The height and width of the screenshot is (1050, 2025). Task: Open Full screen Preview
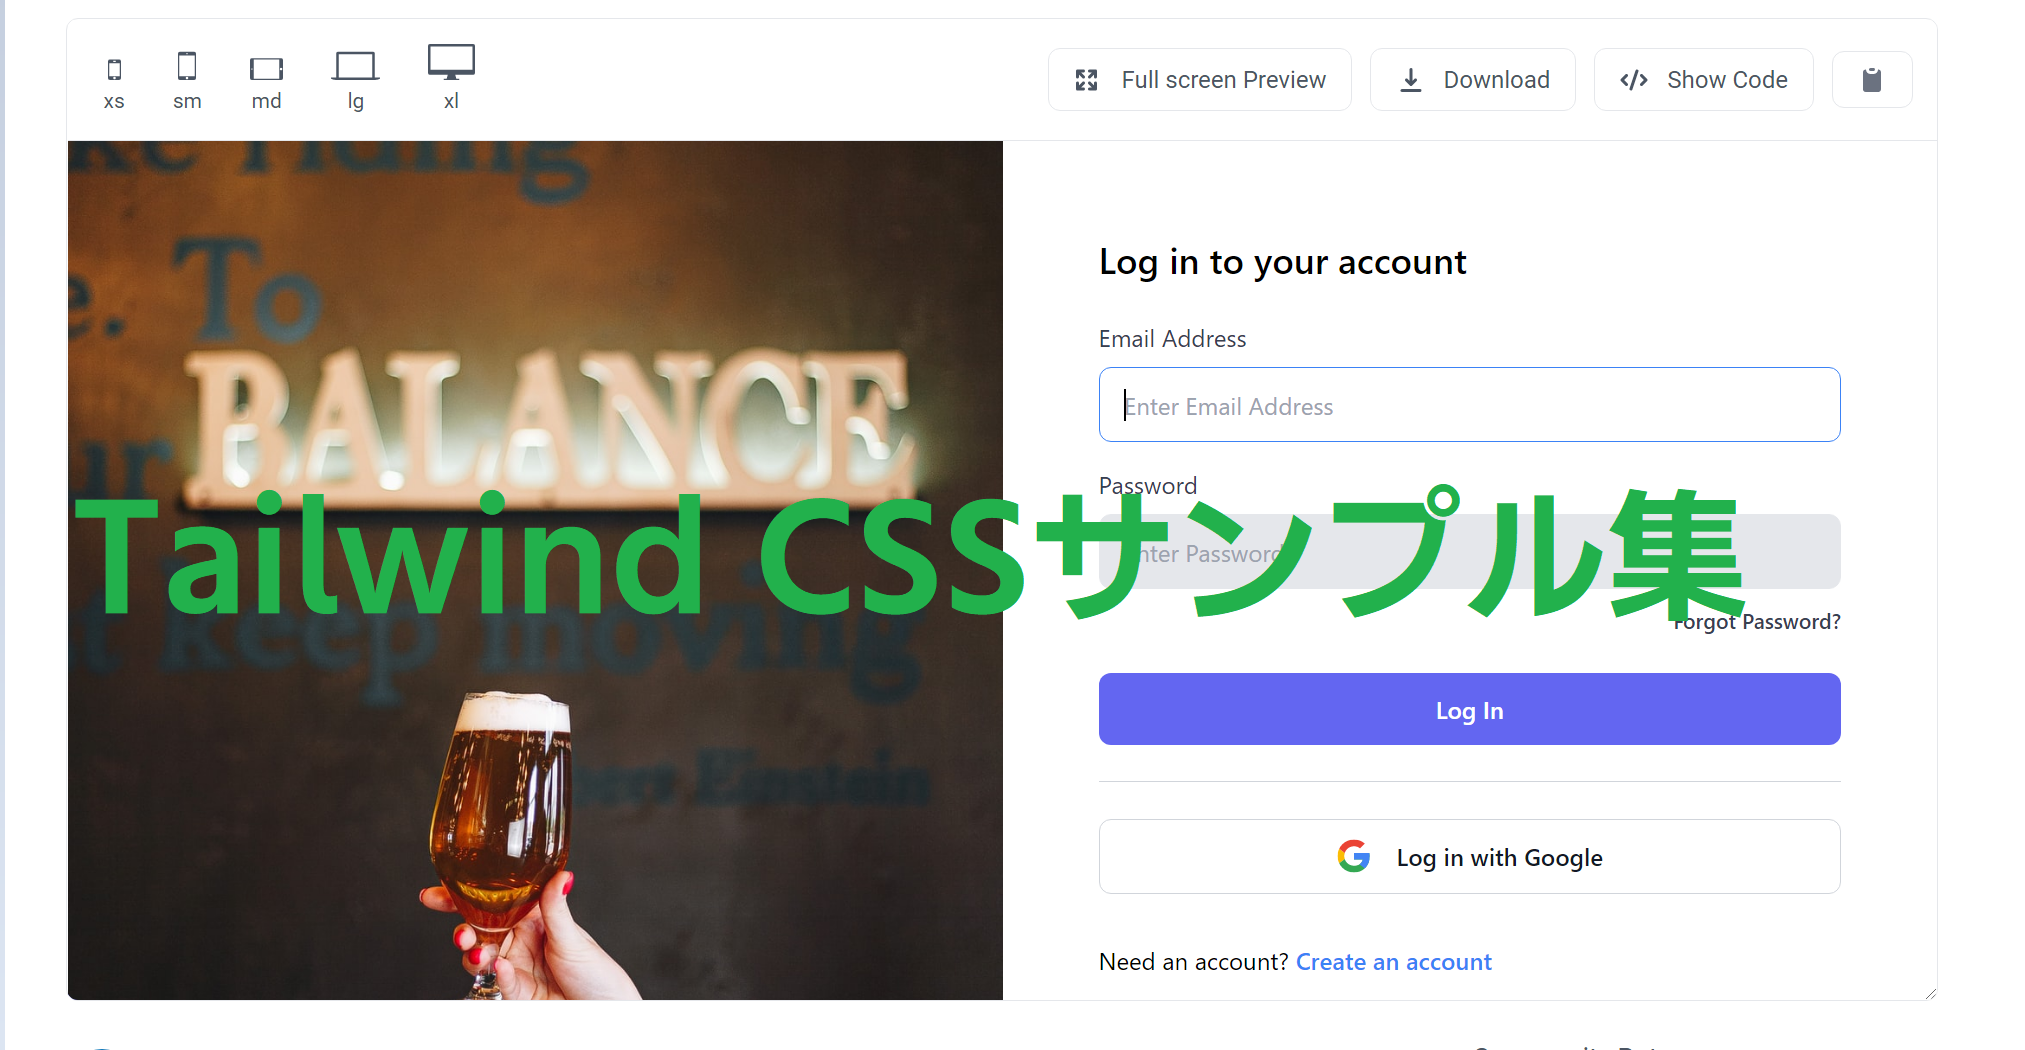coord(1200,80)
